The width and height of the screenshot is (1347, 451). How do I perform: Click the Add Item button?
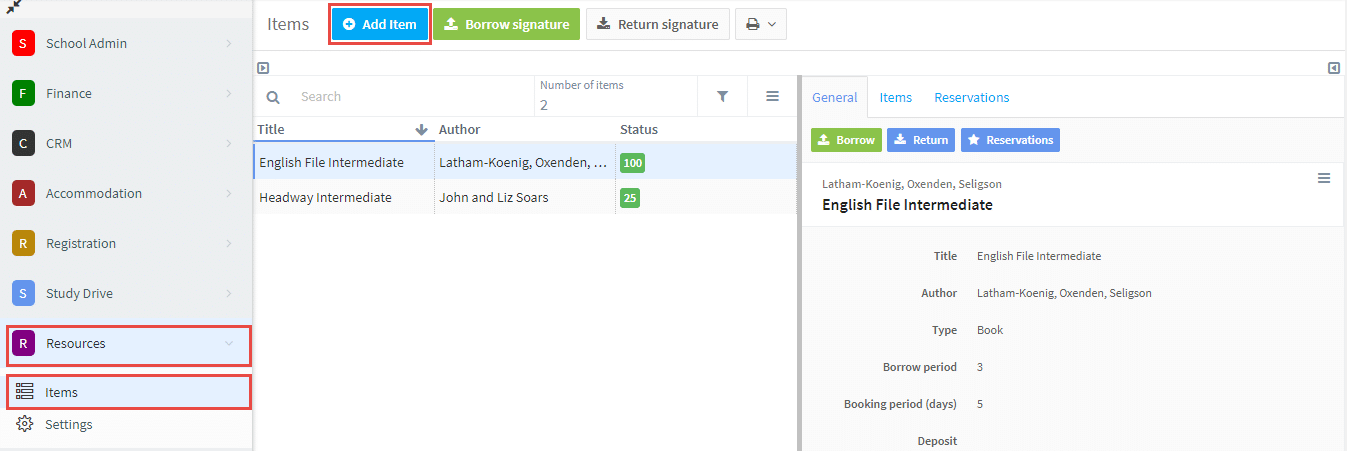pos(380,24)
